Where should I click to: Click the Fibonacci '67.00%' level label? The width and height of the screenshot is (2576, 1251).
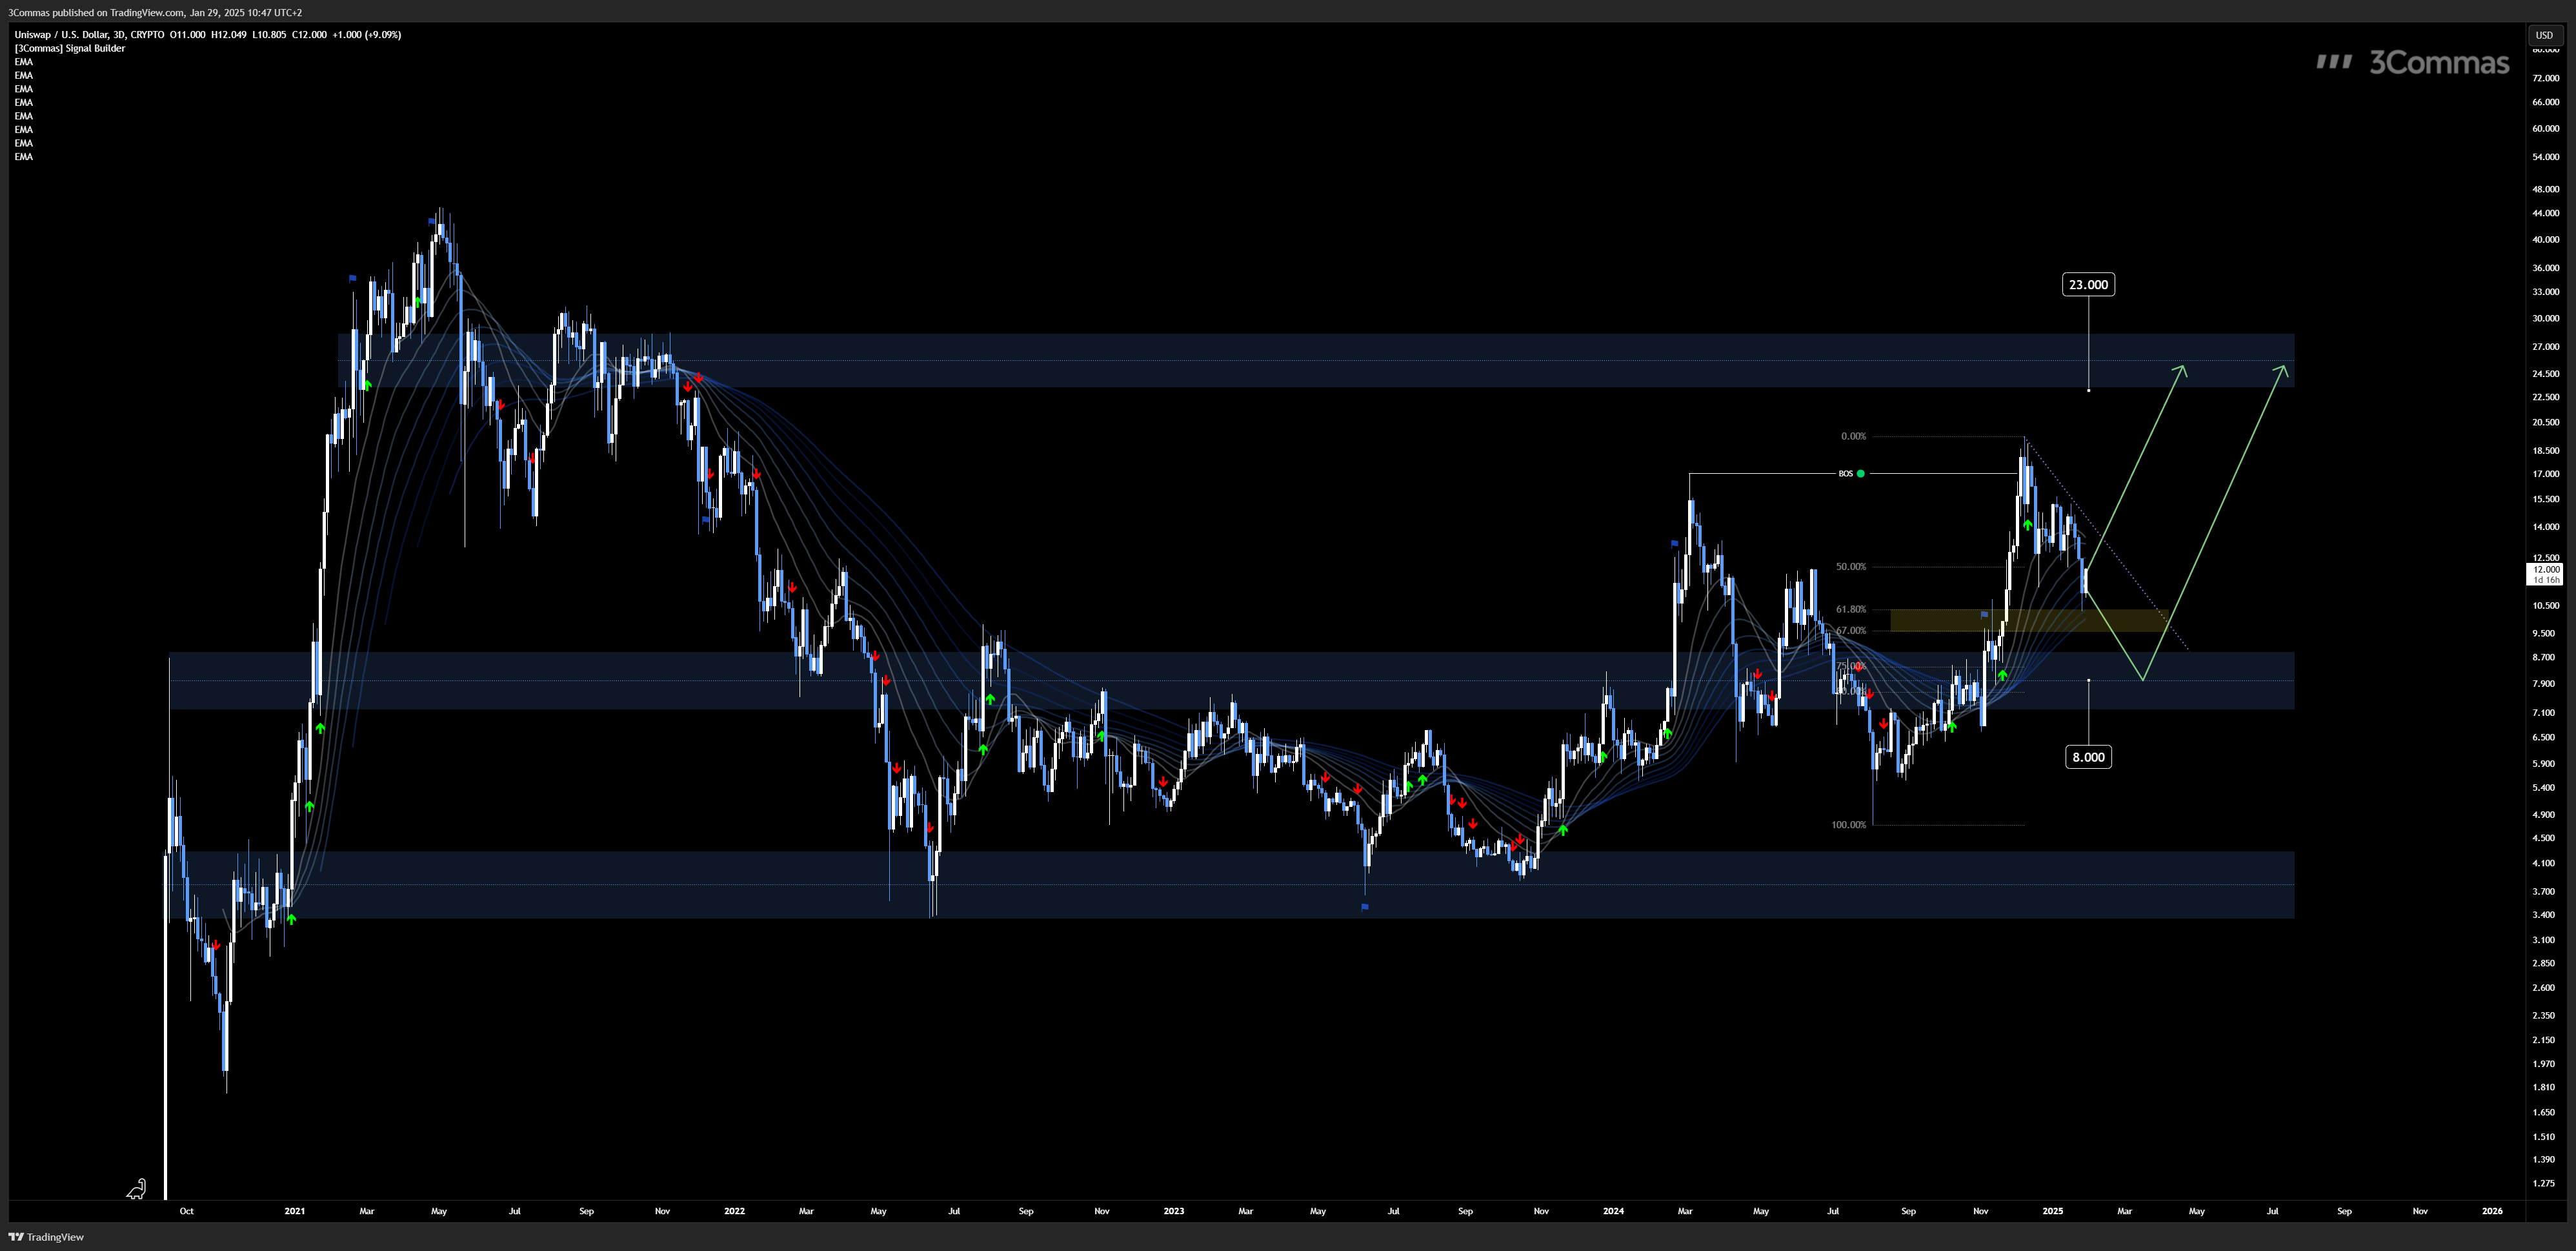click(1851, 631)
